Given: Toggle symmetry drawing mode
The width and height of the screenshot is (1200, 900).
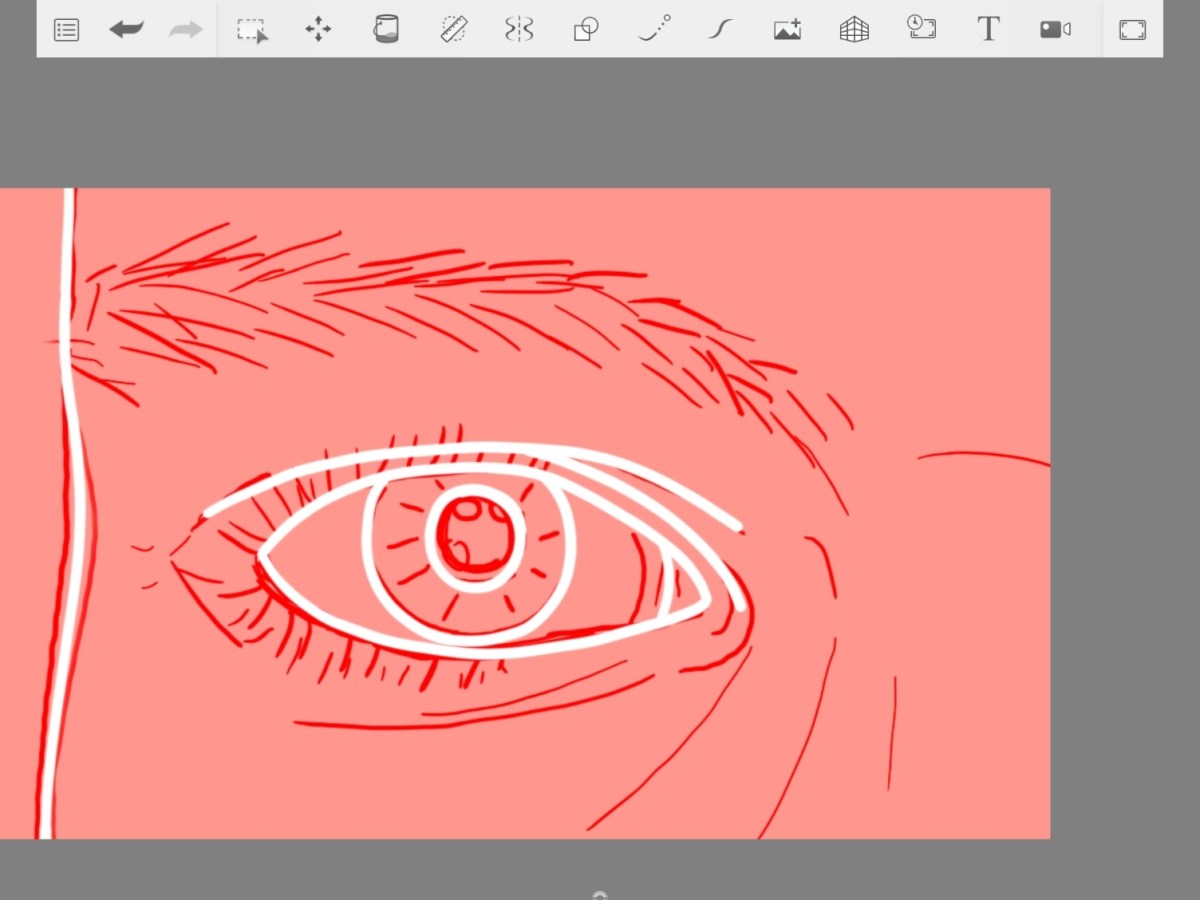Looking at the screenshot, I should (x=519, y=29).
